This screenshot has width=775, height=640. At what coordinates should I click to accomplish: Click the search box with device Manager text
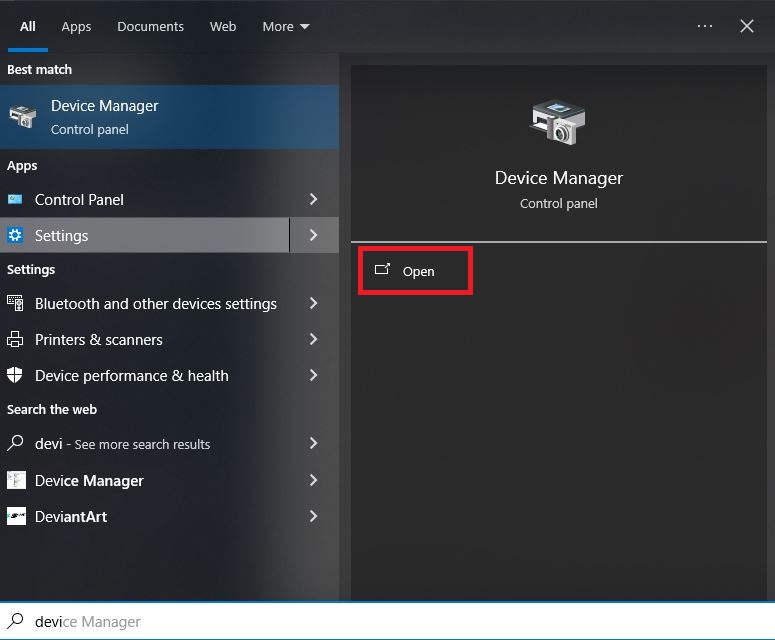click(388, 621)
